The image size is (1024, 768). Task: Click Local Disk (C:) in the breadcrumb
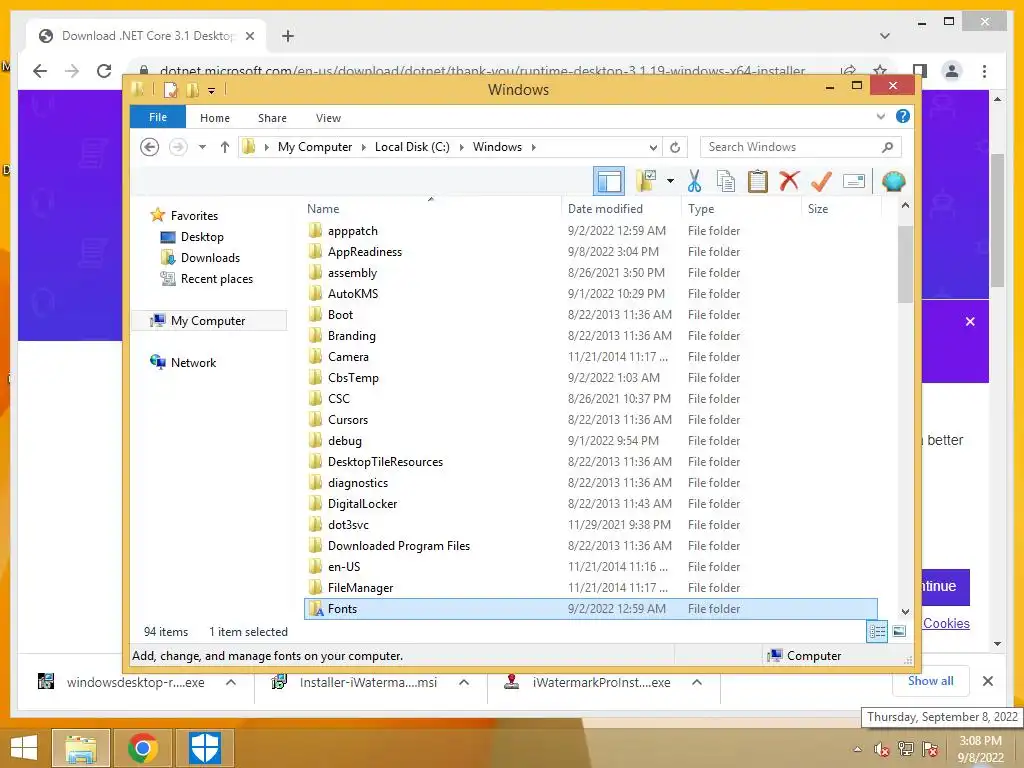[x=412, y=147]
